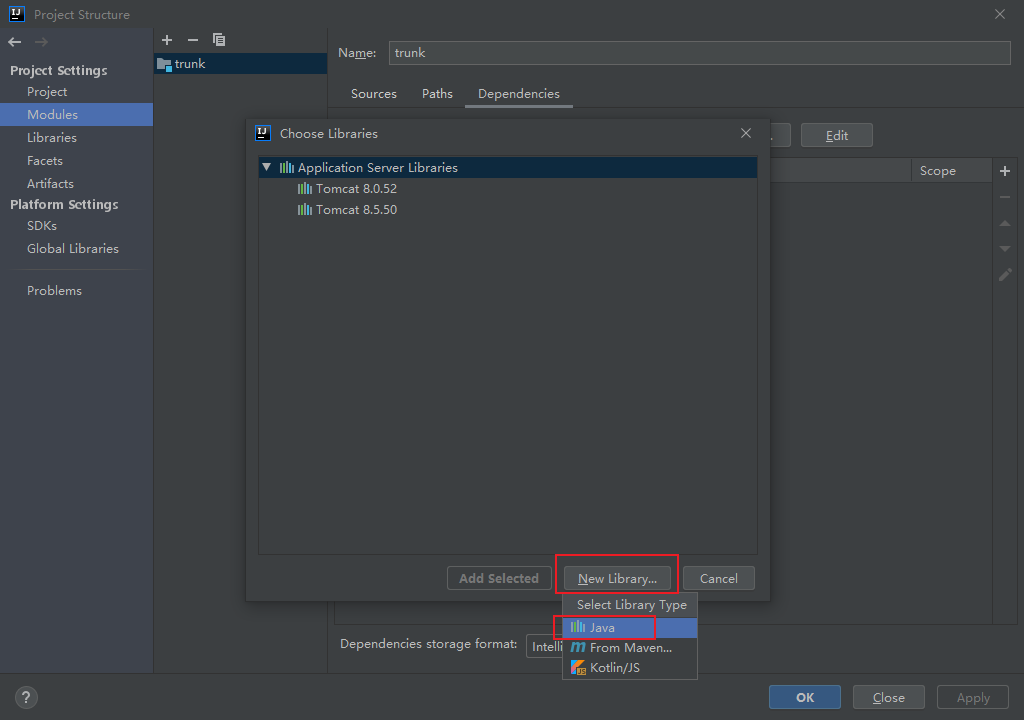The width and height of the screenshot is (1024, 720).
Task: Click remove dependency minus icon
Action: coord(1005,197)
